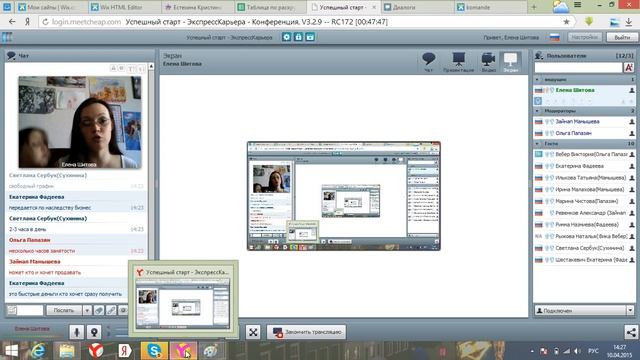Open Internet Explorer from the Windows taskbar
Image resolution: width=640 pixels, height=360 pixels.
[x=38, y=351]
